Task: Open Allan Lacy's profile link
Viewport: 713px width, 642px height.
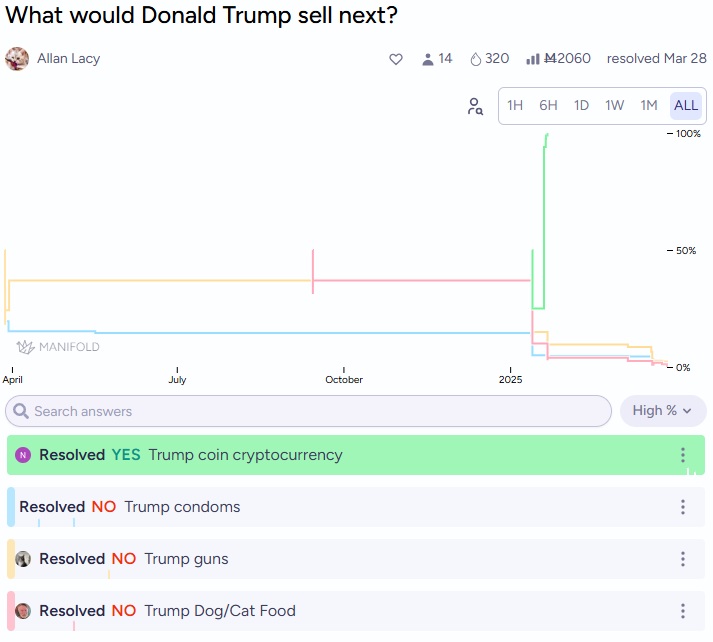Action: coord(68,59)
